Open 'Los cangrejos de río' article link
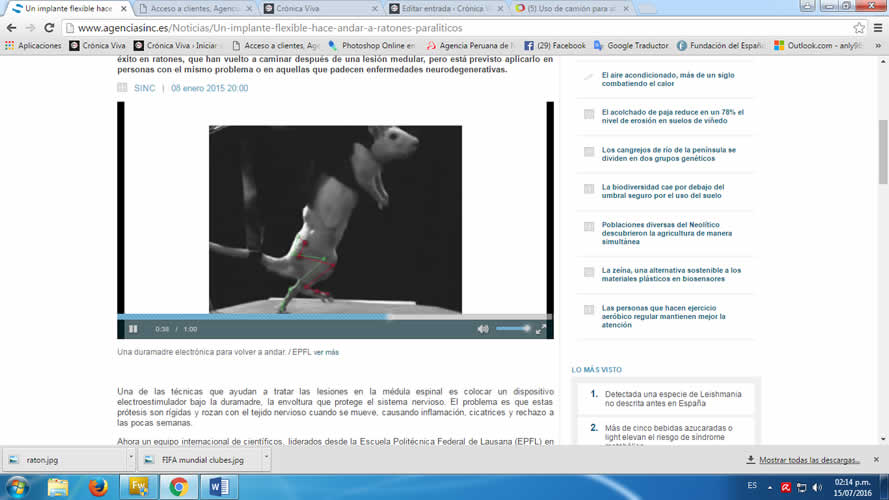 pos(668,154)
